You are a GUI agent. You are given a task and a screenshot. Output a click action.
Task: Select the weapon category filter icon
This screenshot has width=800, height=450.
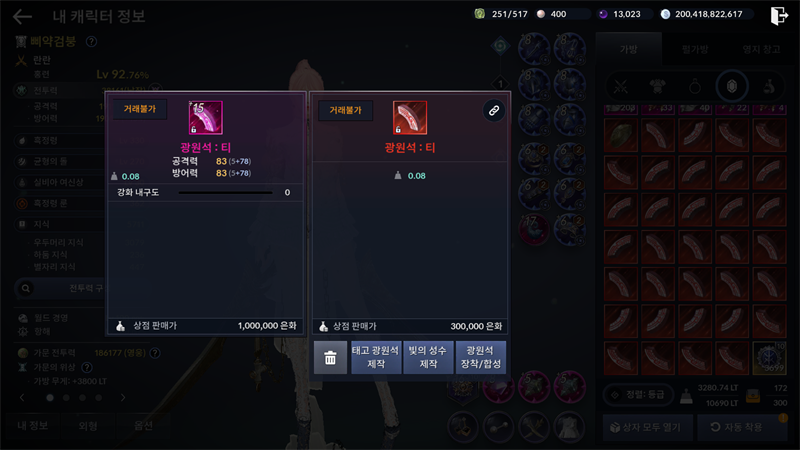click(x=620, y=87)
